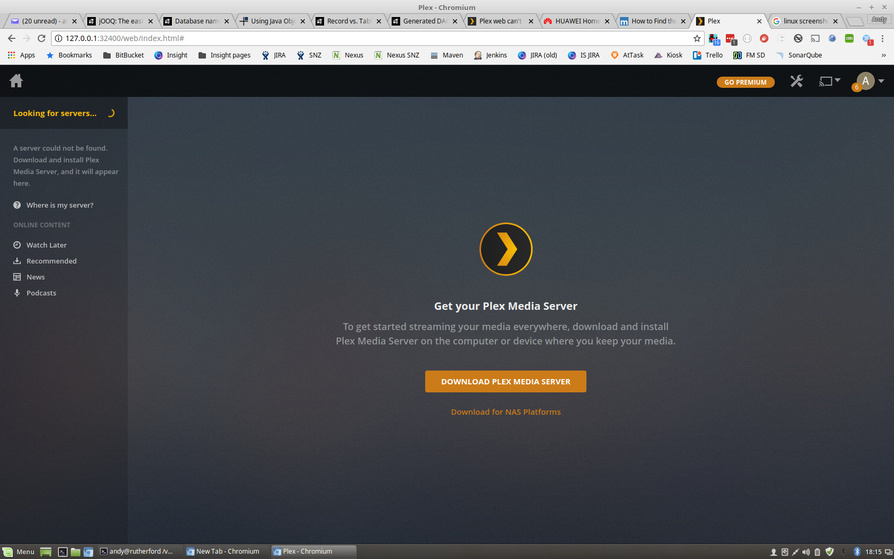Viewport: 894px width, 559px height.
Task: Bookmark this page with star icon
Action: pyautogui.click(x=697, y=38)
